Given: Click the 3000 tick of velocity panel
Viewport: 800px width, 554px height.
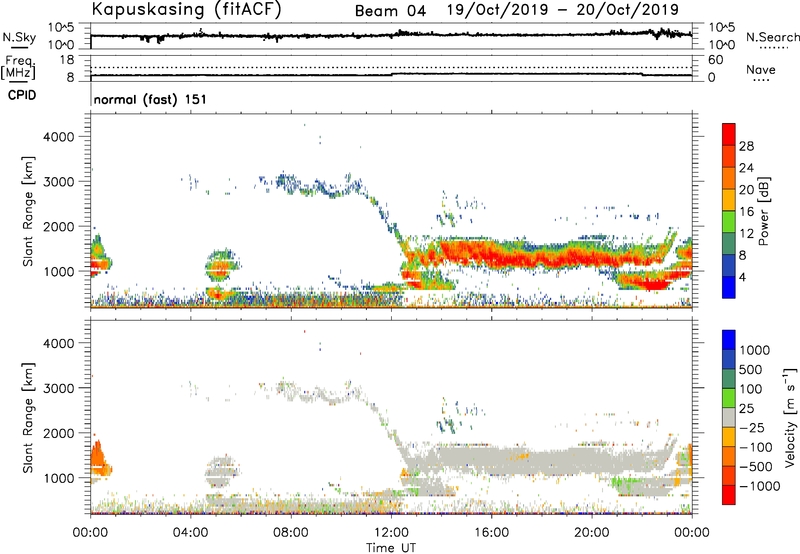Looking at the screenshot, I should point(58,388).
